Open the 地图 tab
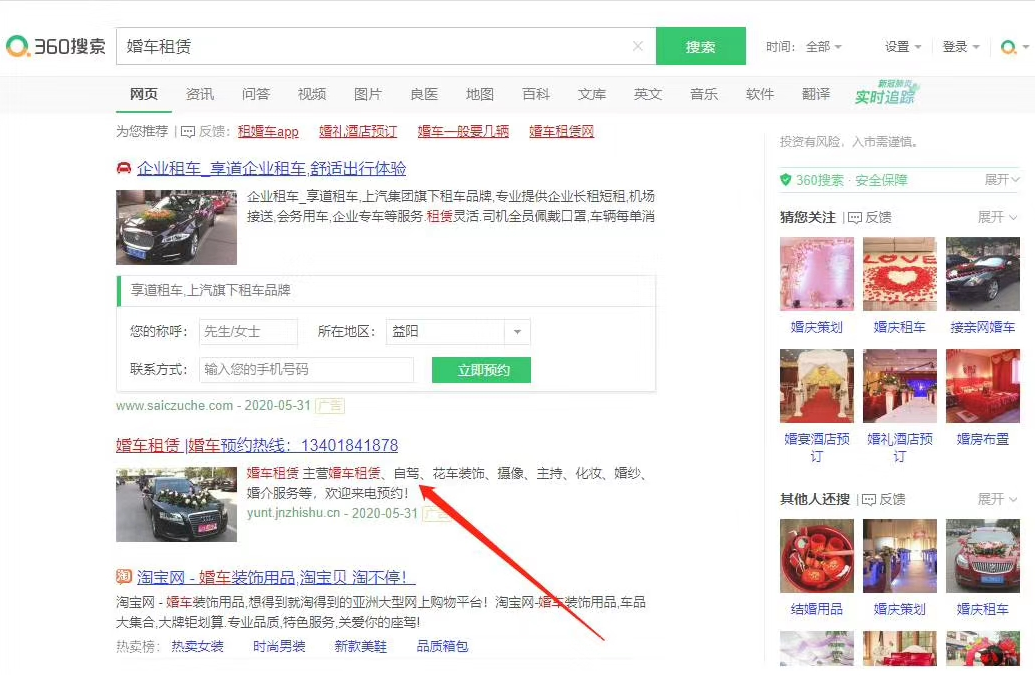Image resolution: width=1035 pixels, height=700 pixels. click(480, 94)
